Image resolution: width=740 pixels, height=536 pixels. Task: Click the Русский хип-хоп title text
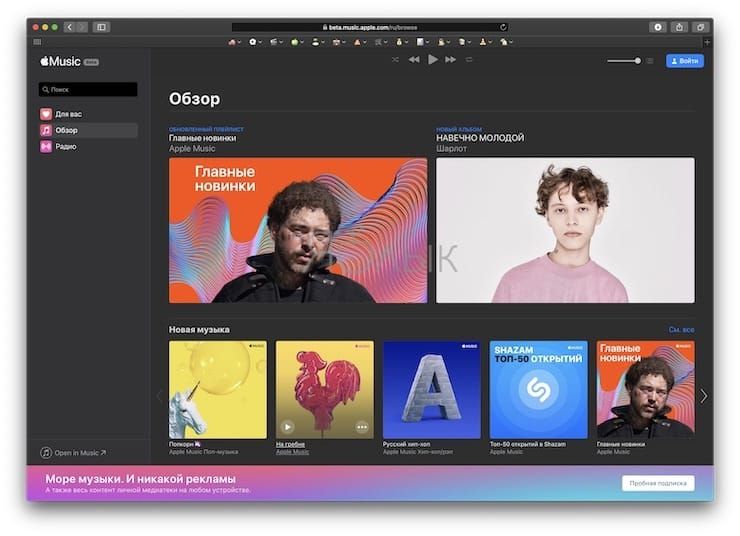coord(406,444)
